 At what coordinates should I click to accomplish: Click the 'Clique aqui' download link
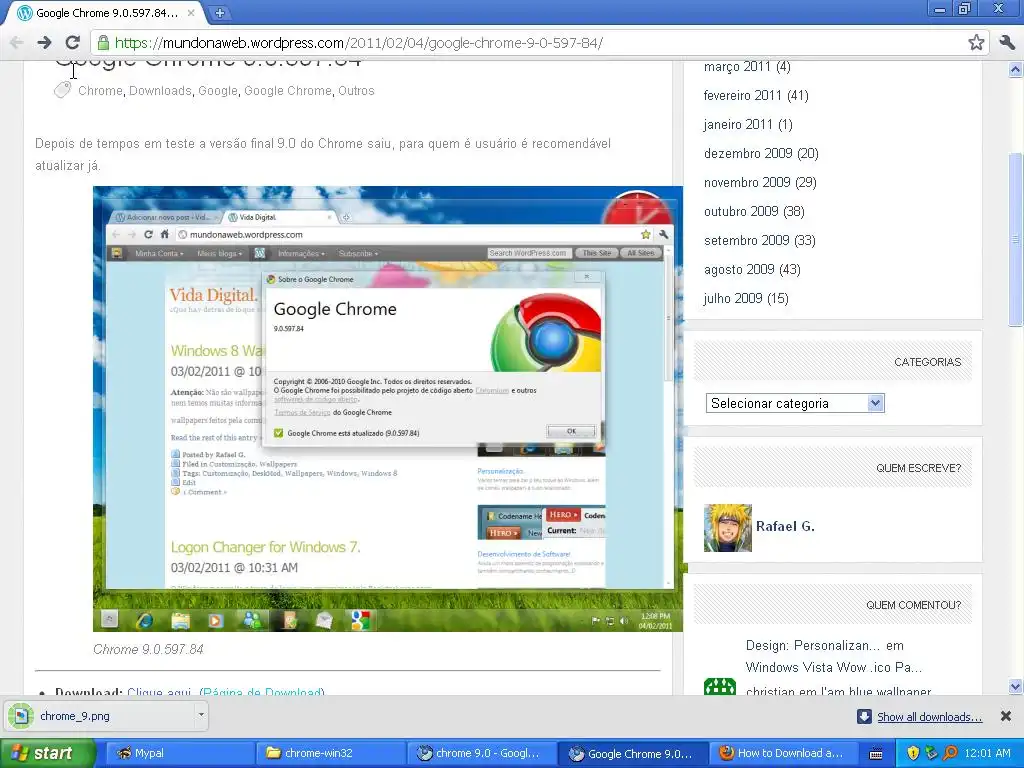point(159,691)
